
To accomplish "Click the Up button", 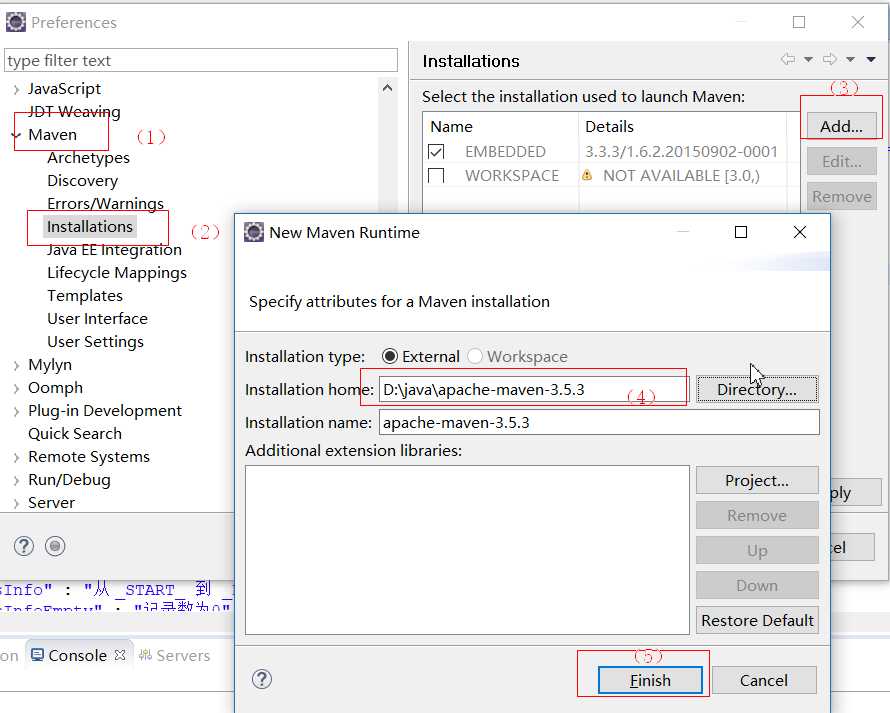I will coord(757,550).
